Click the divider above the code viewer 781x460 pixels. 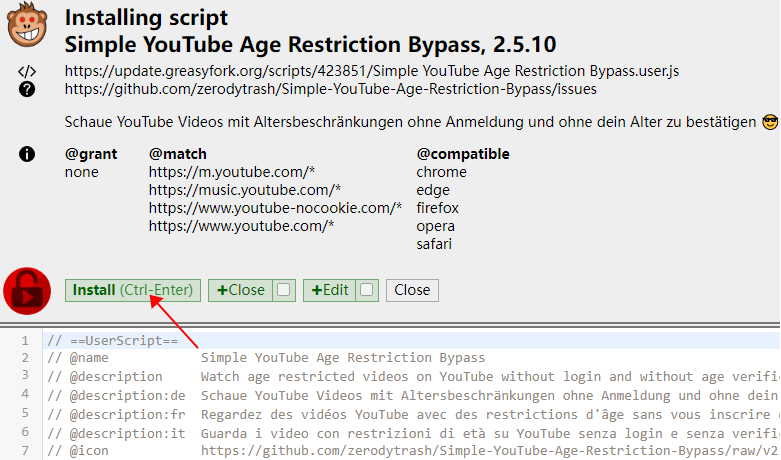(390, 324)
